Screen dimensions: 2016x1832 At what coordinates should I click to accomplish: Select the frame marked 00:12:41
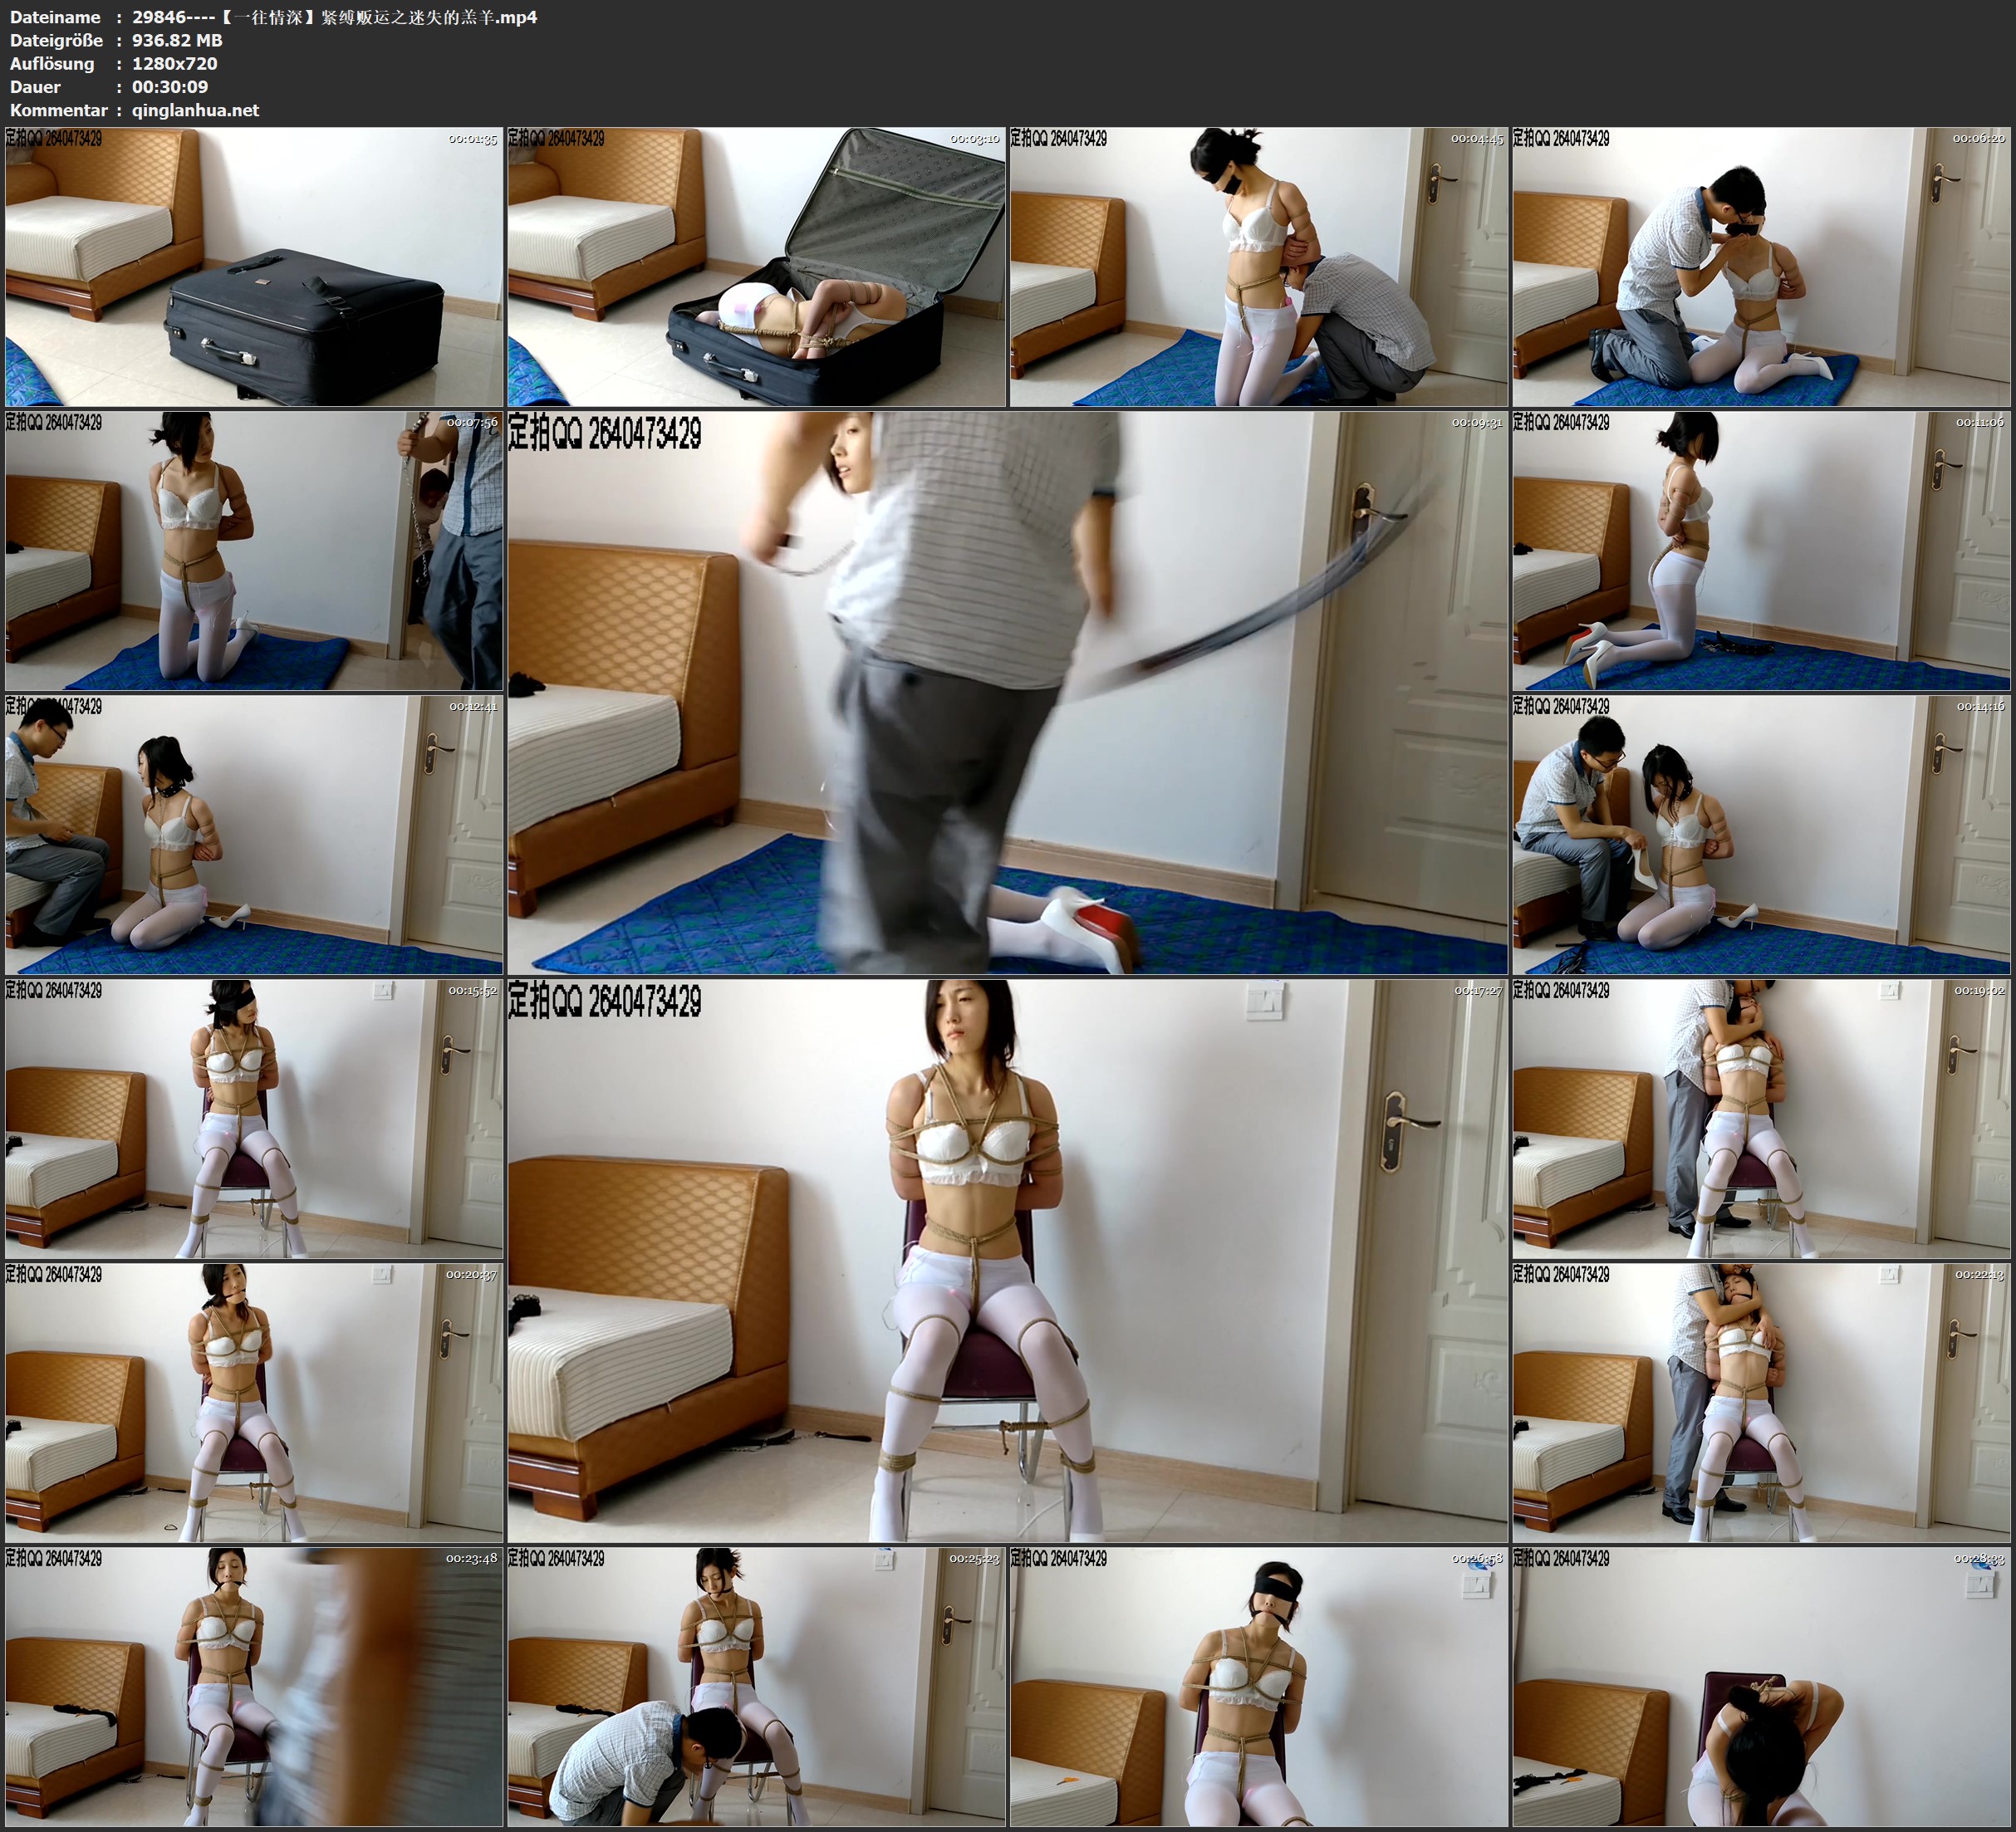254,835
